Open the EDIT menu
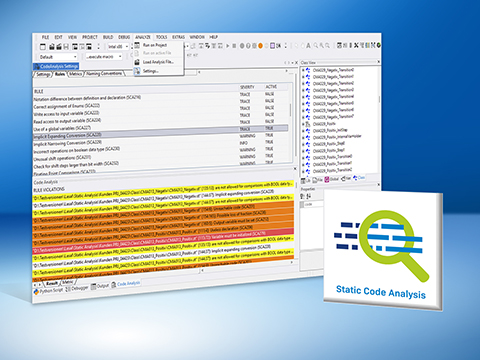 point(59,37)
